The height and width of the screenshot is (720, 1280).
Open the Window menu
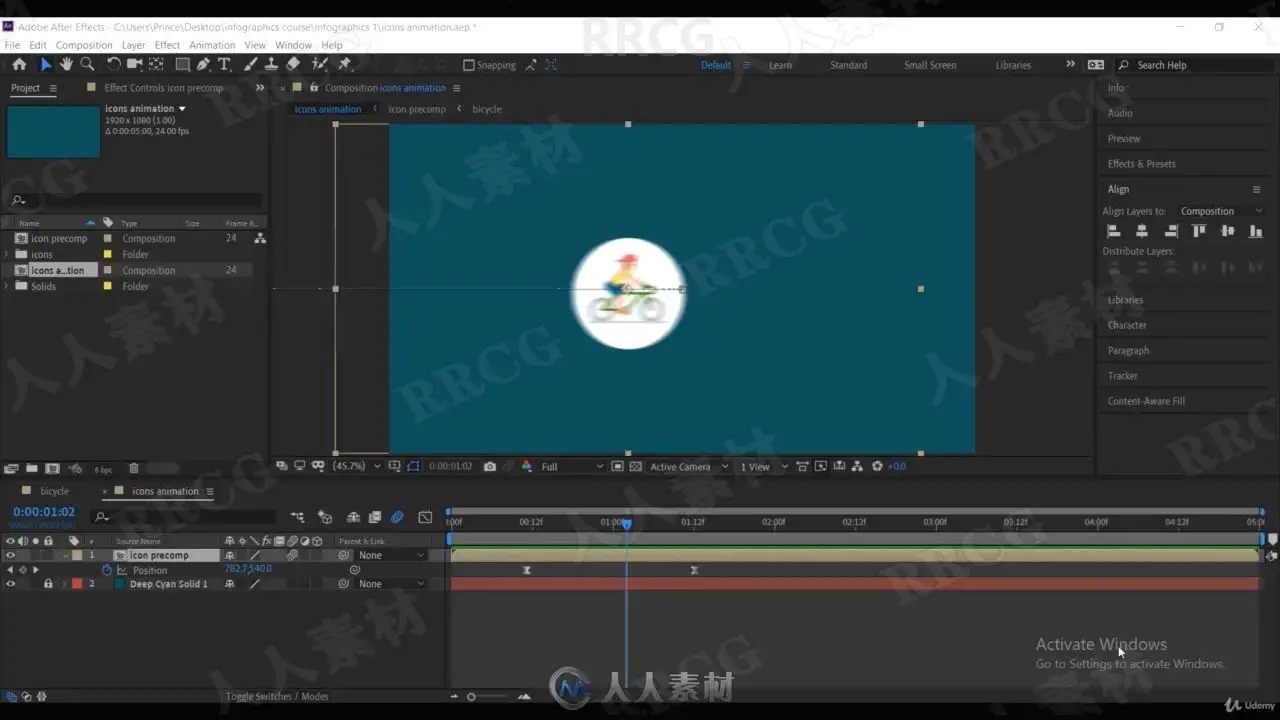[293, 45]
